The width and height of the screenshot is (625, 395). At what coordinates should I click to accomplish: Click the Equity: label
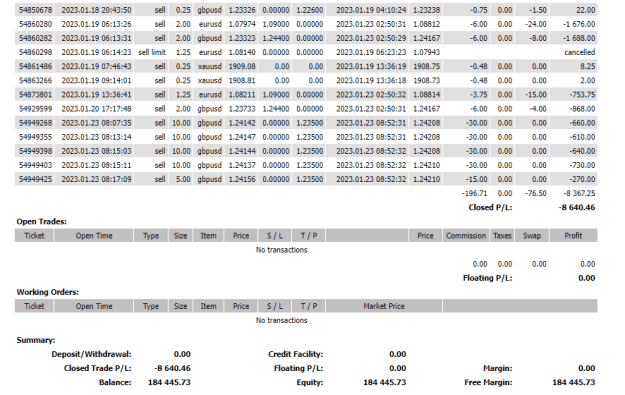pos(310,382)
